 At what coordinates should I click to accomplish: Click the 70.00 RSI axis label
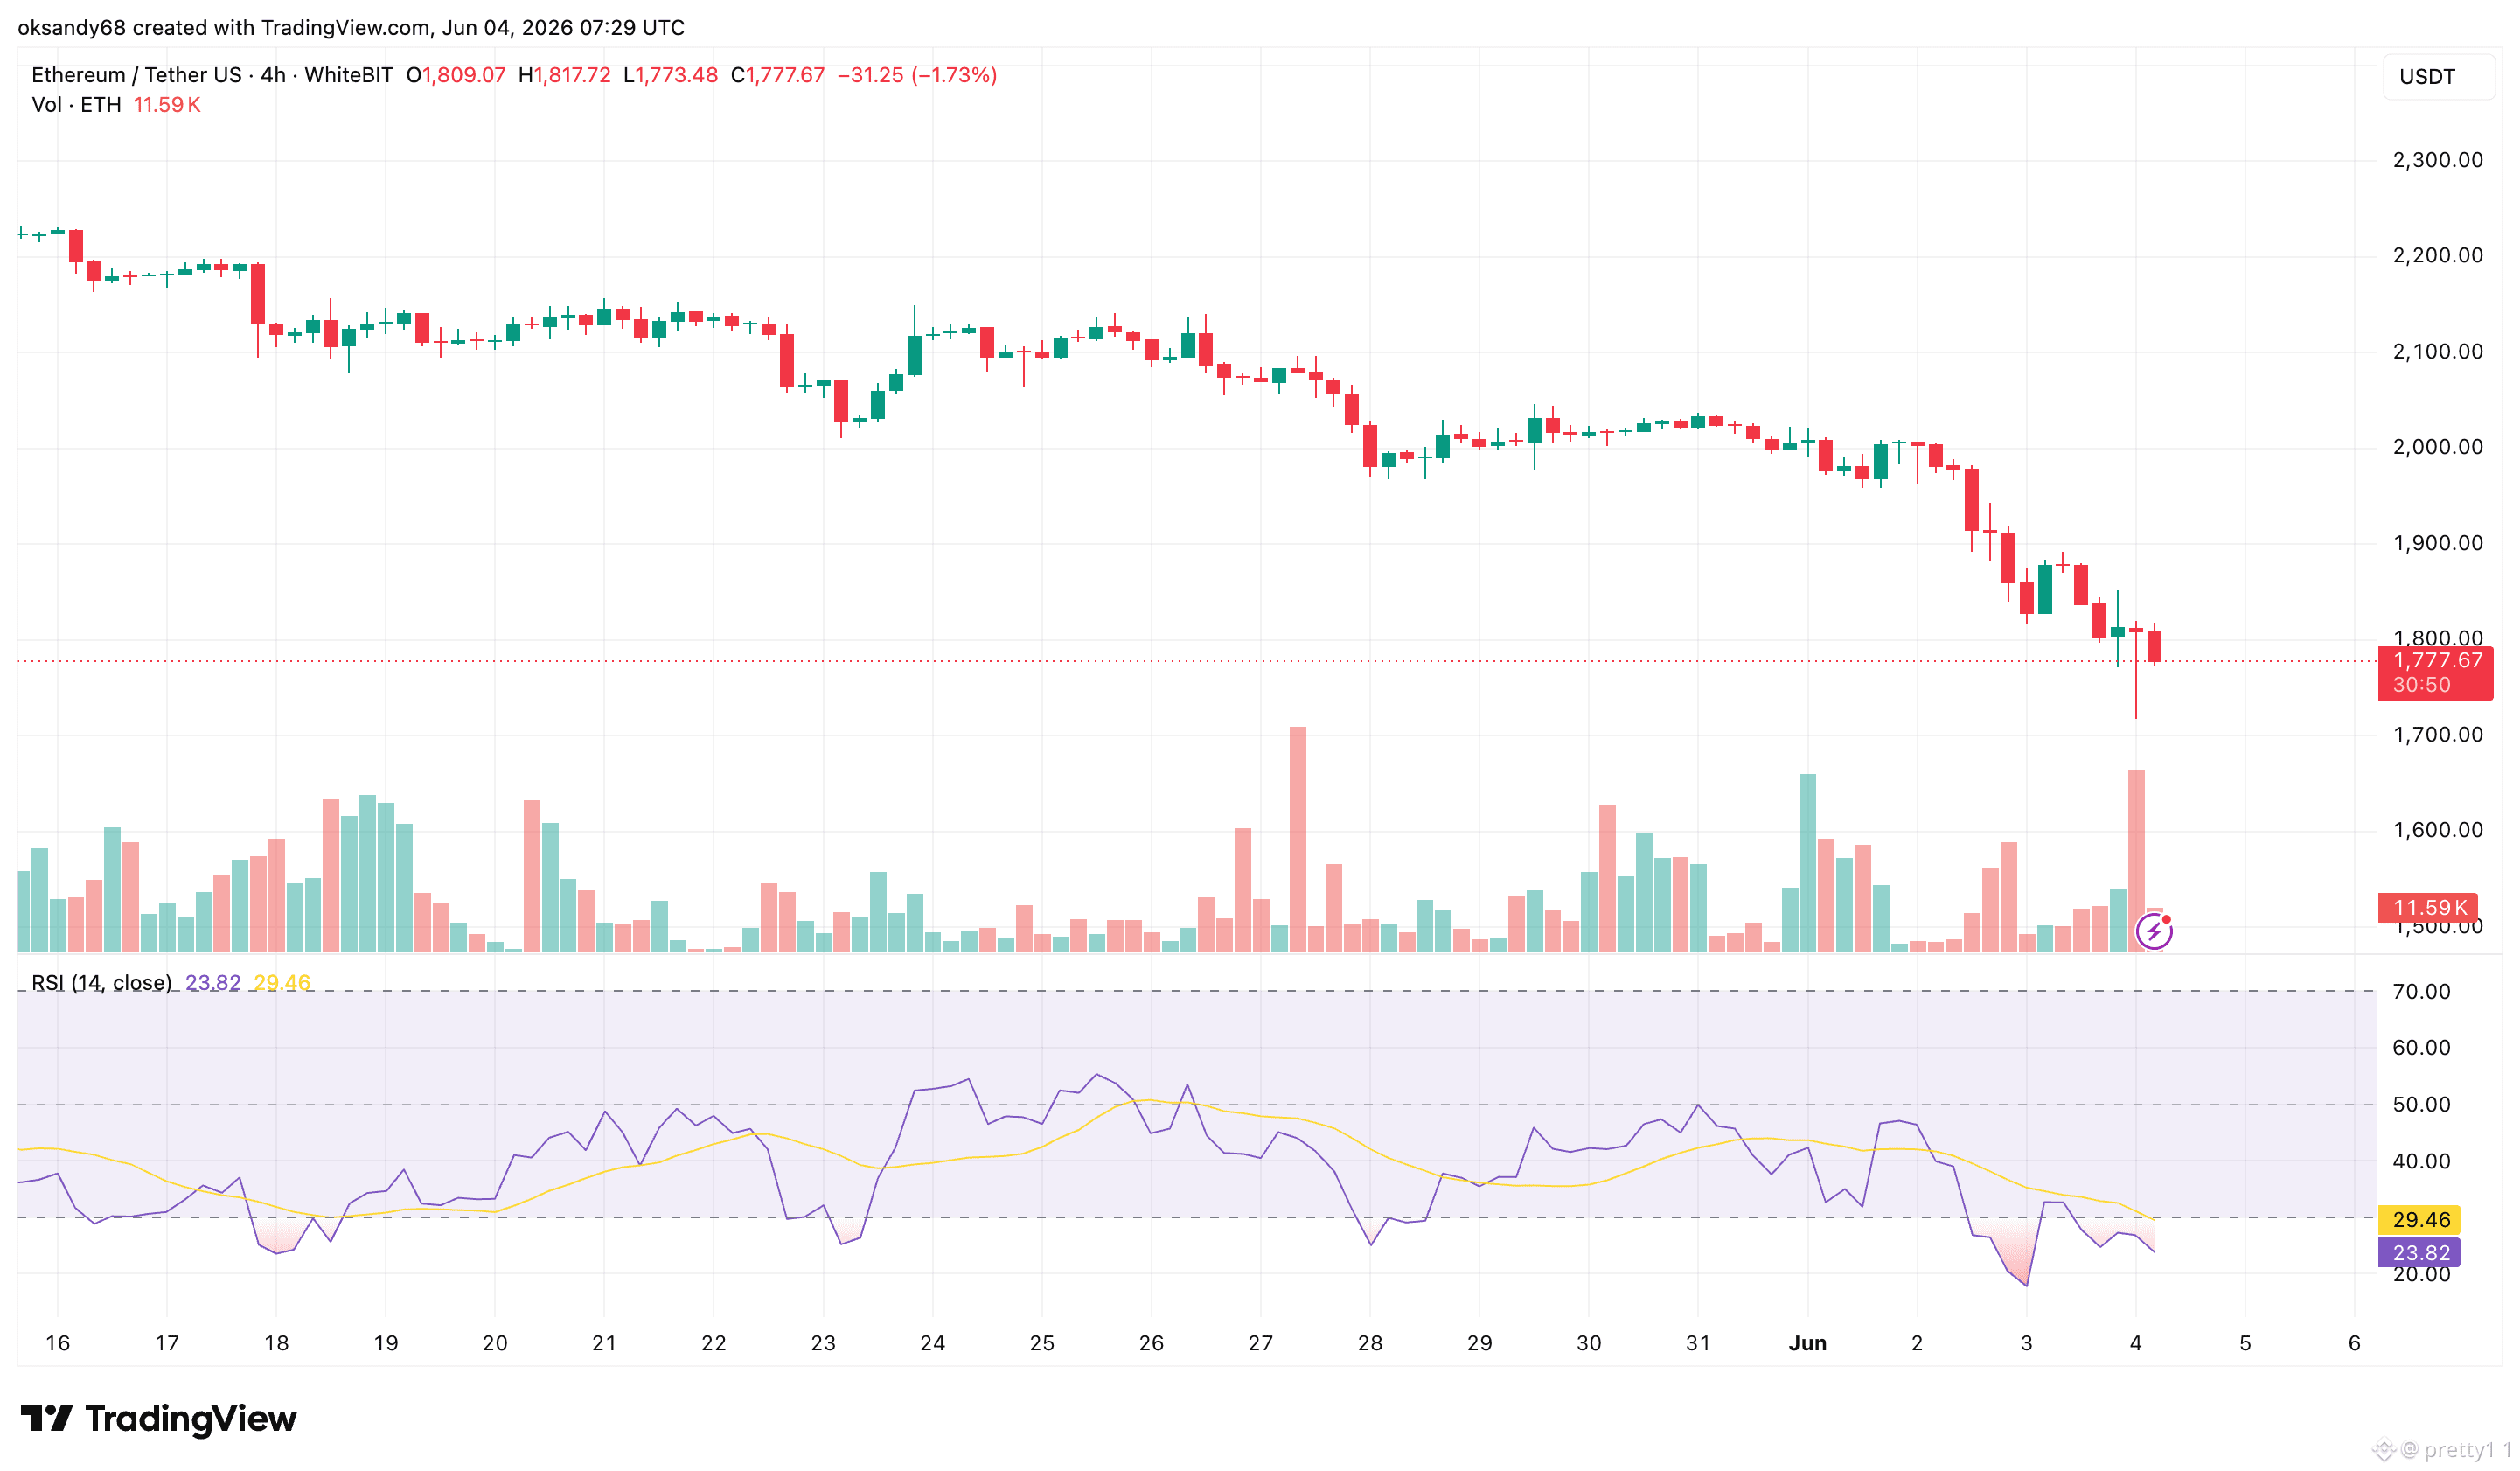click(x=2421, y=992)
